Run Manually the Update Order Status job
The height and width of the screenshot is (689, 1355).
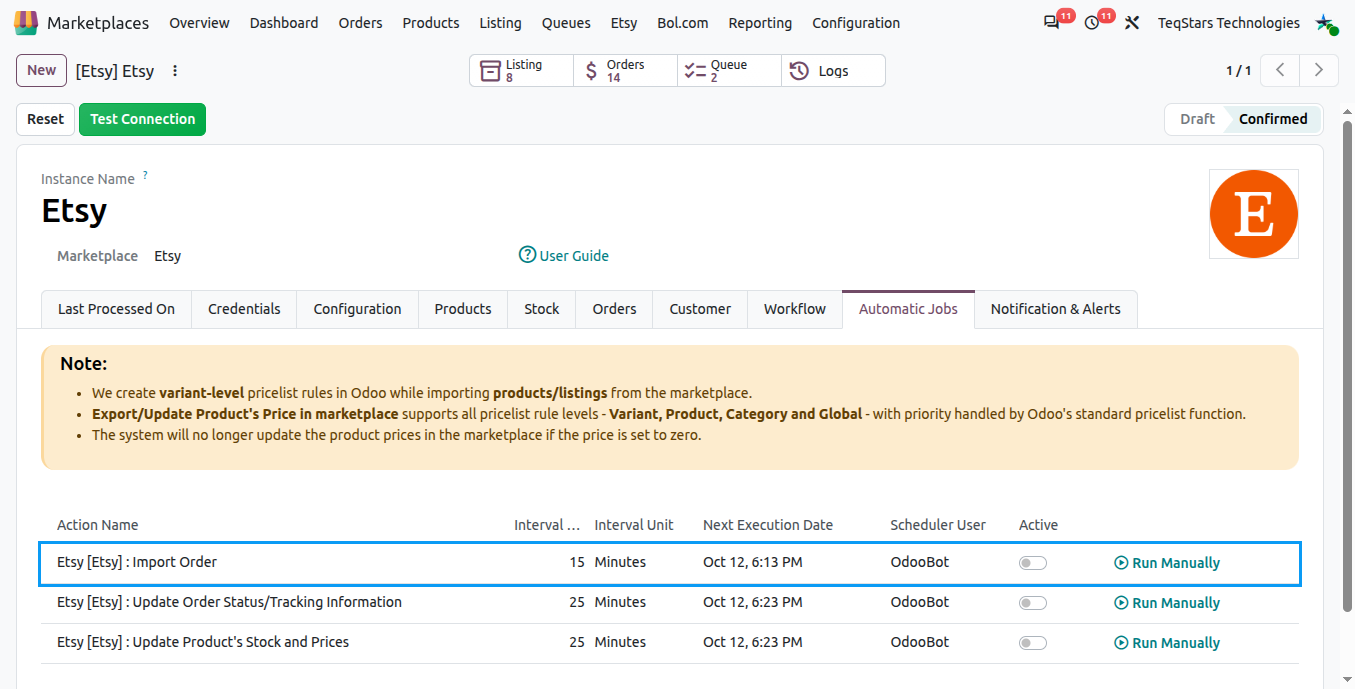(1167, 603)
